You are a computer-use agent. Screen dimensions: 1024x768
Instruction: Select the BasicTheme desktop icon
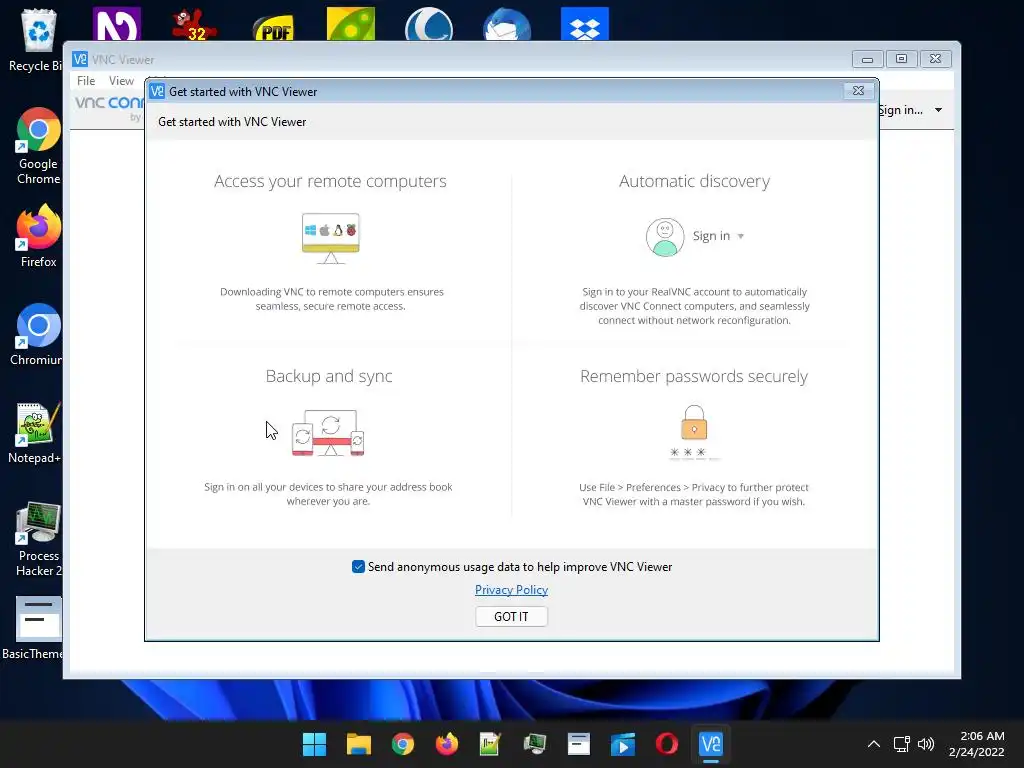click(36, 628)
